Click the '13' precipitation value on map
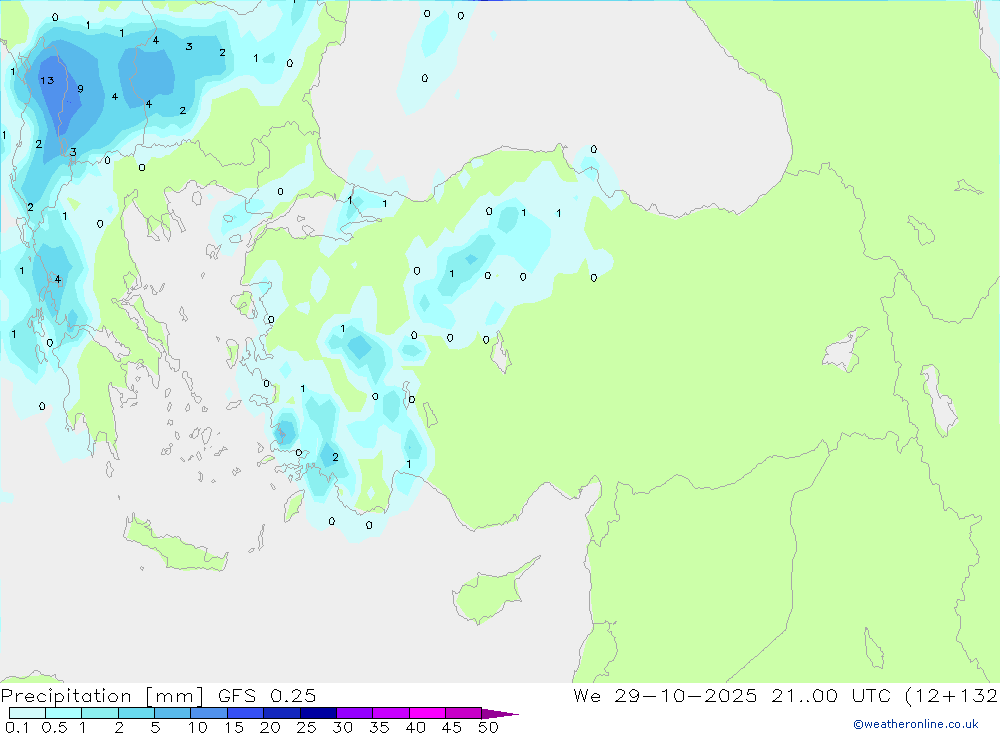 tap(47, 80)
